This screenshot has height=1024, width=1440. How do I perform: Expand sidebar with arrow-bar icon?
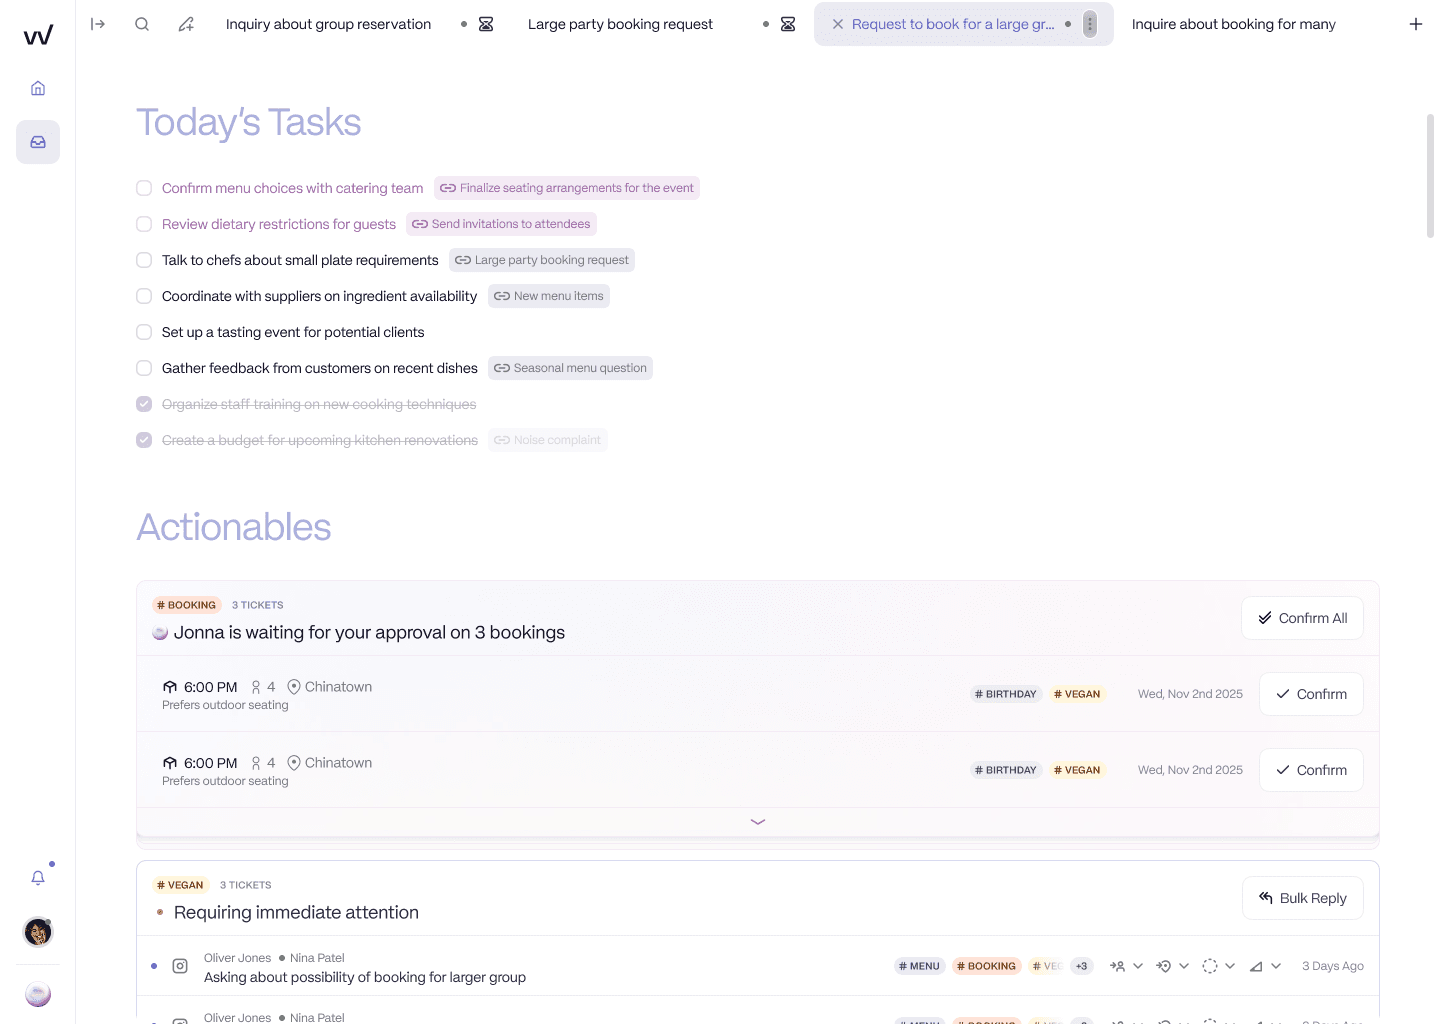pyautogui.click(x=98, y=24)
